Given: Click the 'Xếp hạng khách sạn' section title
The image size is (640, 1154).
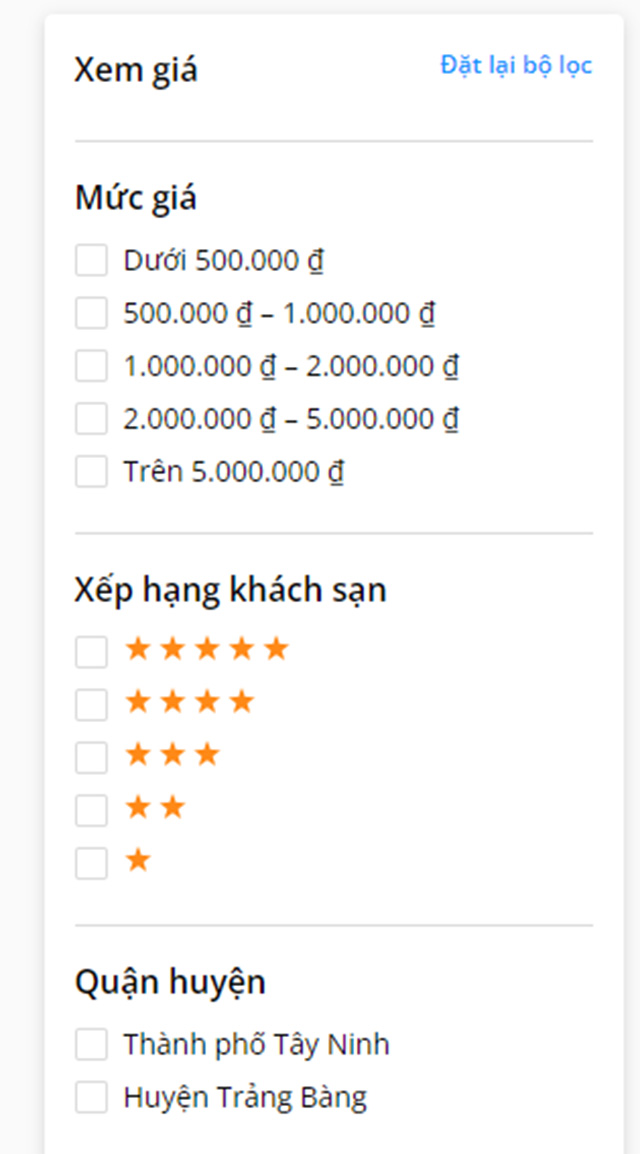Looking at the screenshot, I should [x=232, y=590].
